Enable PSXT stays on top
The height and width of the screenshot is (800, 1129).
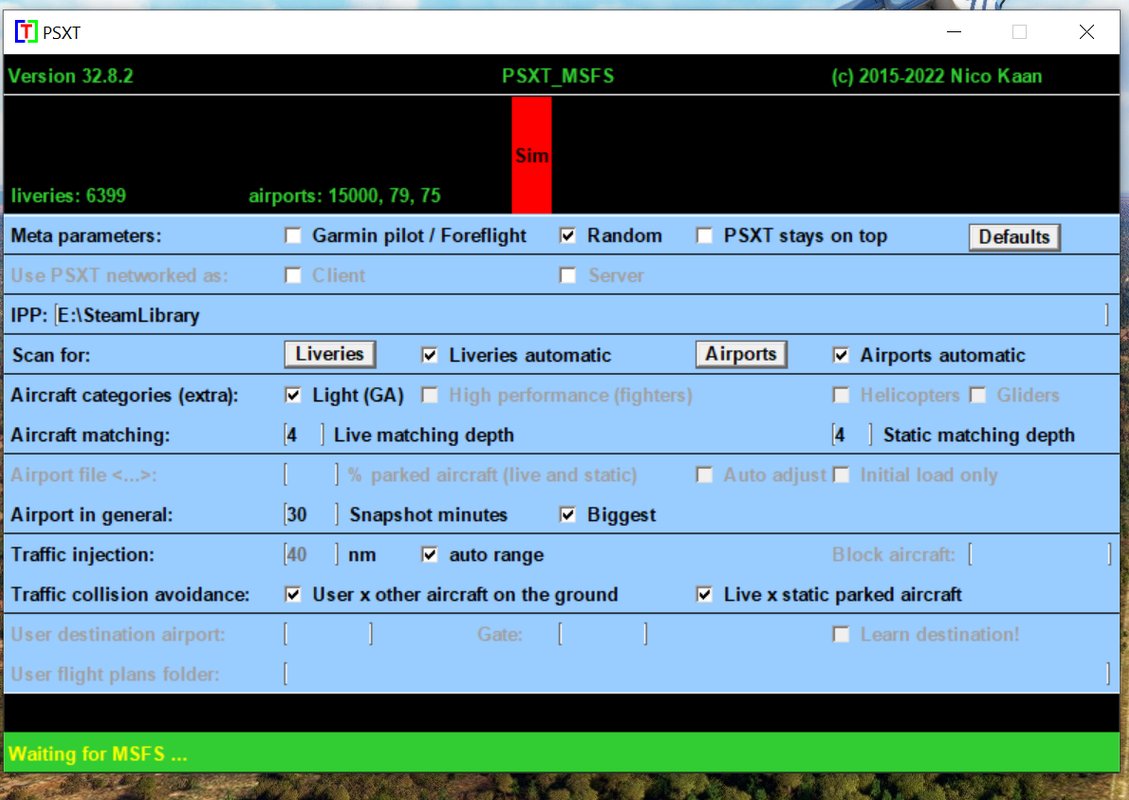pos(704,236)
